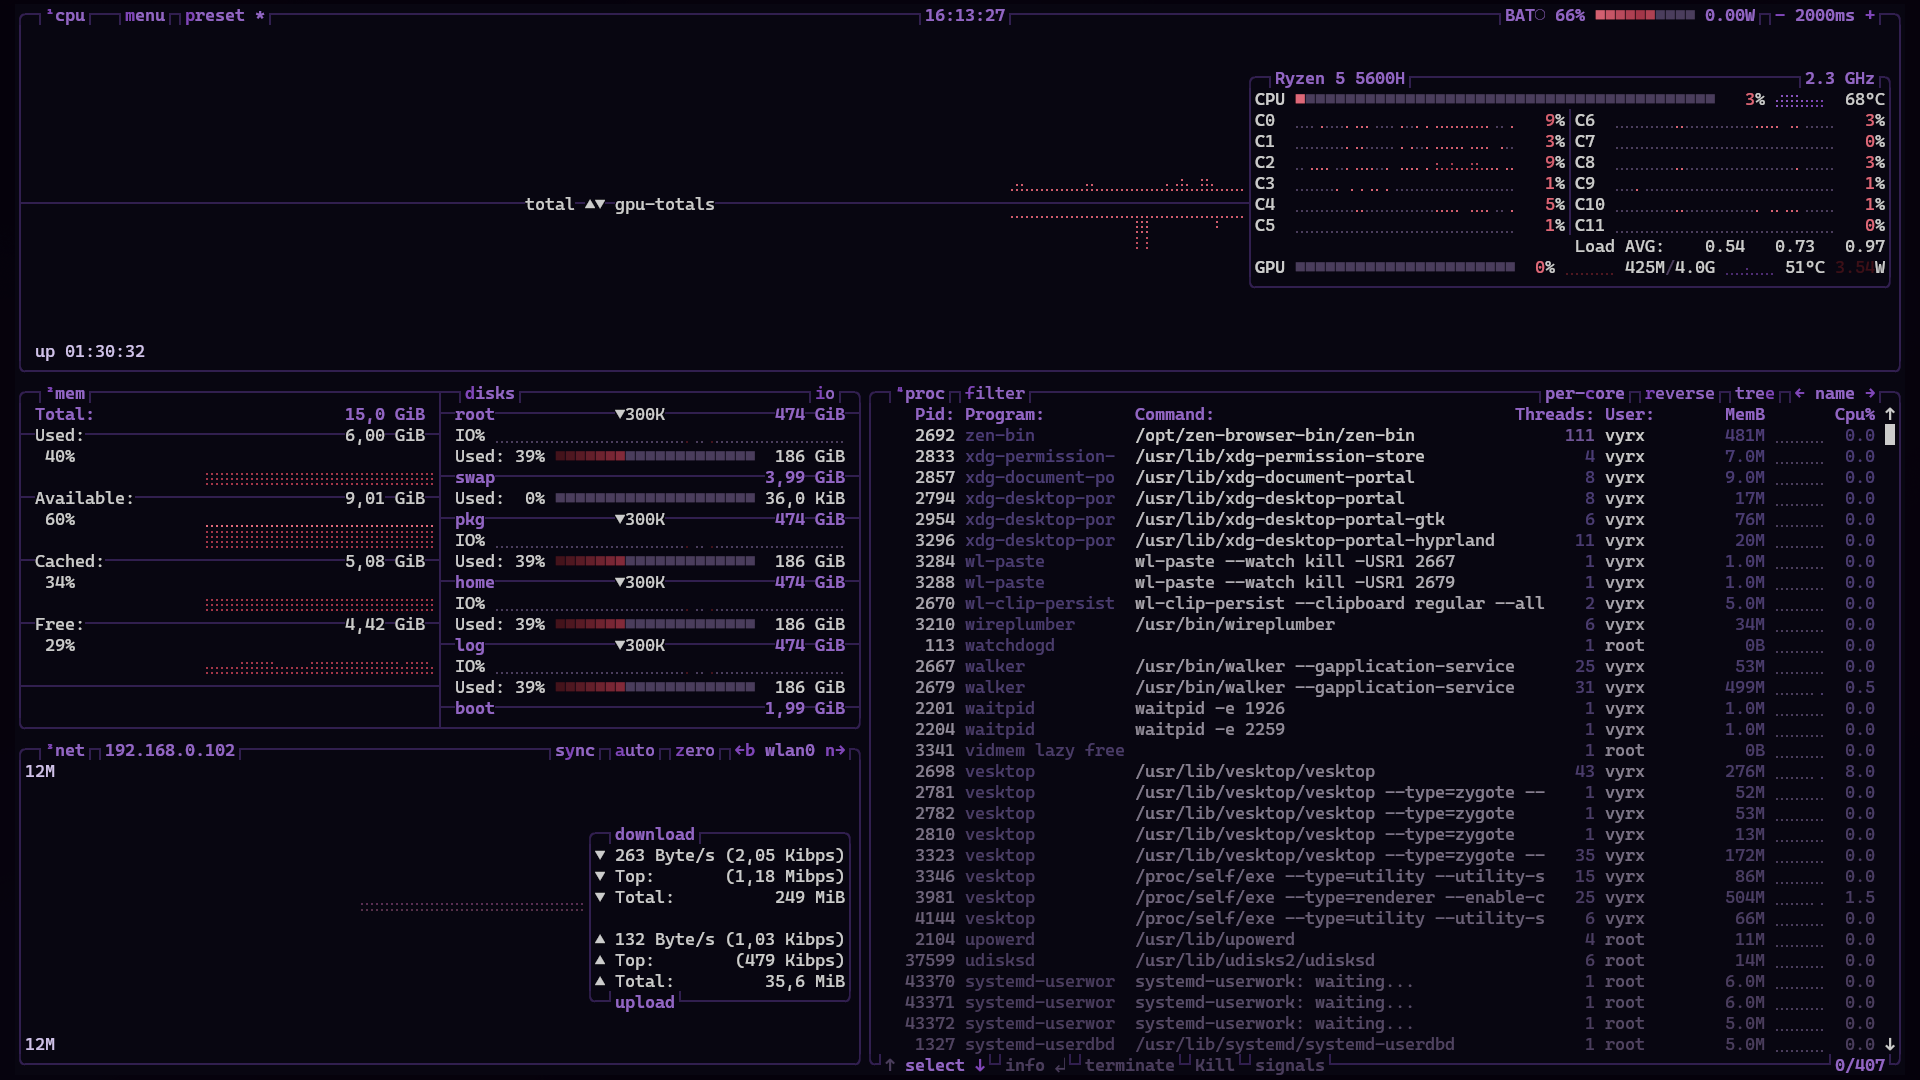Click the scroll-up arrow in the process list
Image resolution: width=1920 pixels, height=1080 pixels.
1890,414
